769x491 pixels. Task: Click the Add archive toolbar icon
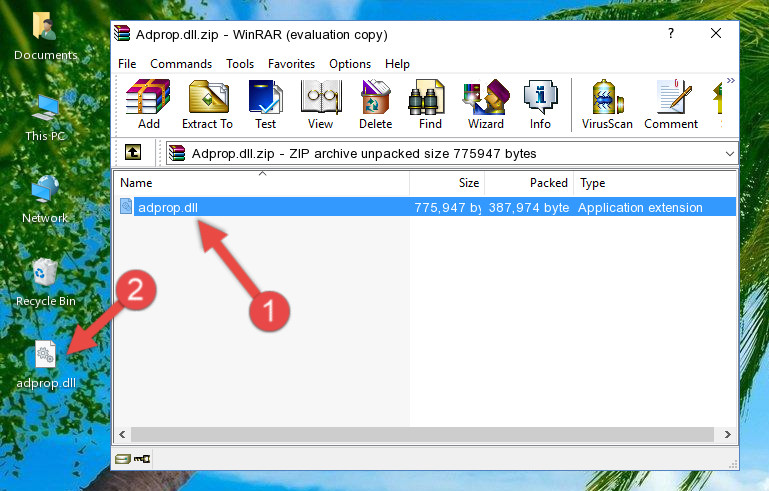[148, 104]
